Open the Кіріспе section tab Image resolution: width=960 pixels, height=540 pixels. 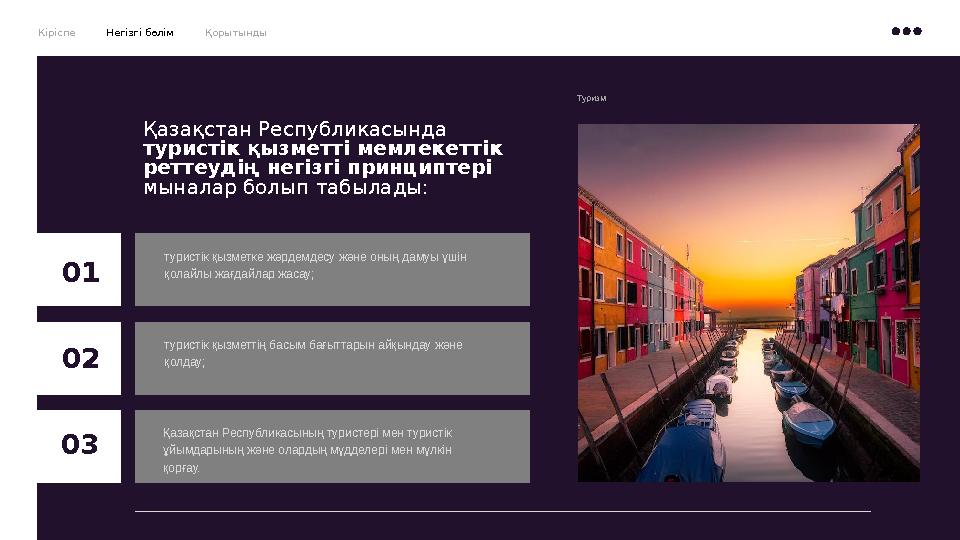pos(56,32)
